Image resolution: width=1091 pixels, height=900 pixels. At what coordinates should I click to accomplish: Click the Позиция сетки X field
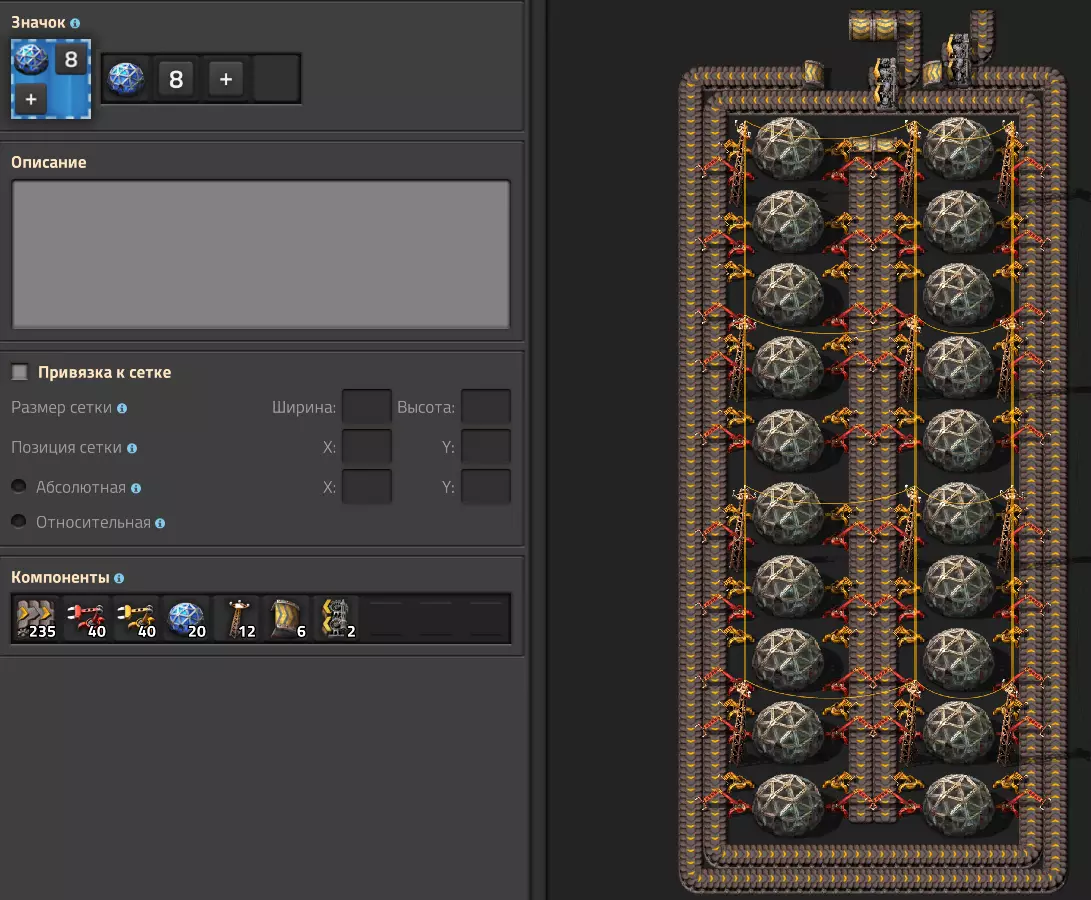tap(367, 447)
